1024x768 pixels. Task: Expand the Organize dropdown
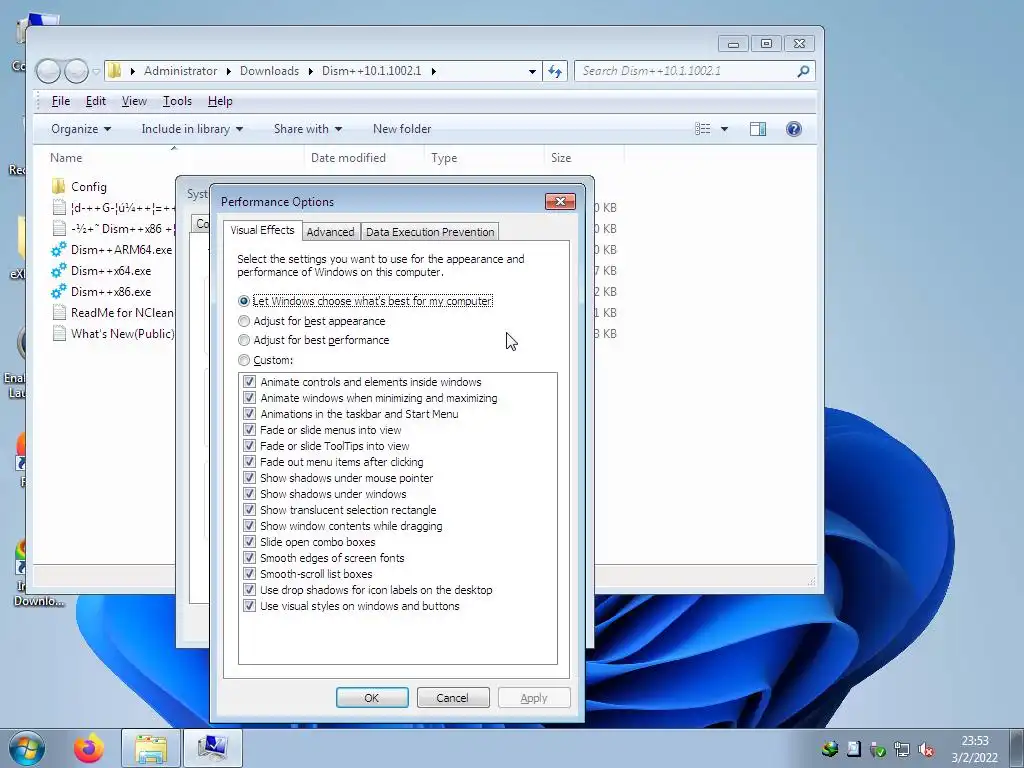coord(81,129)
